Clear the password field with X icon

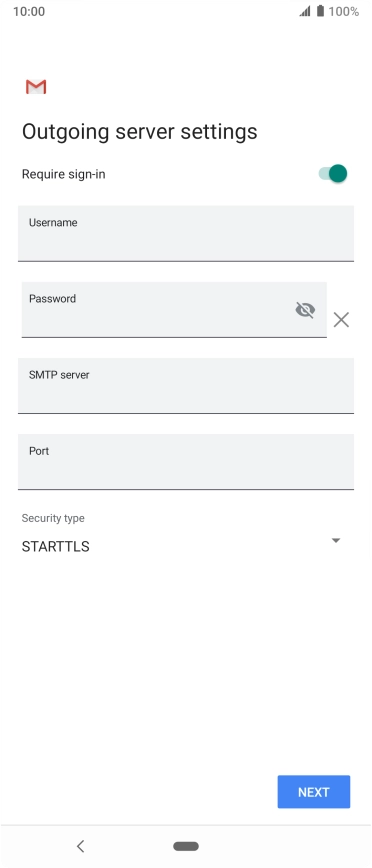click(x=341, y=319)
